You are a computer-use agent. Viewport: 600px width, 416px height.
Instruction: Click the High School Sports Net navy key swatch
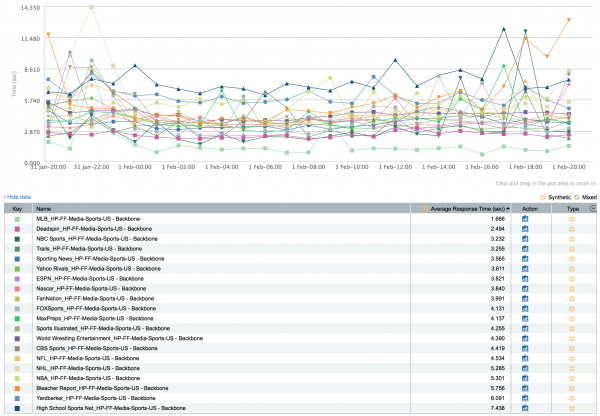coord(17,408)
